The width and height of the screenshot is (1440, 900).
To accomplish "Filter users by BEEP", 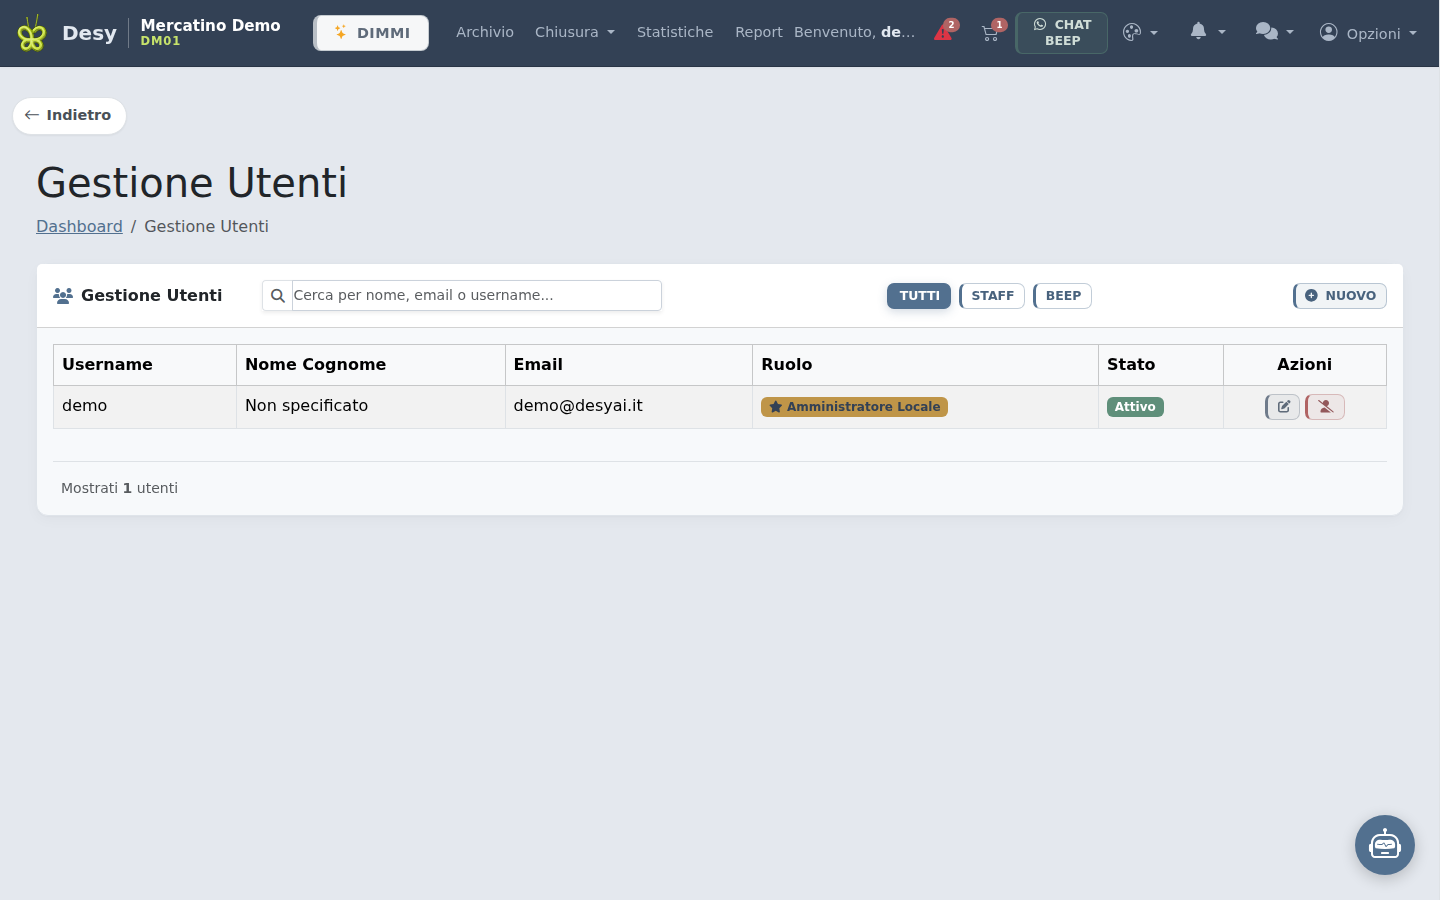I will click(x=1062, y=296).
